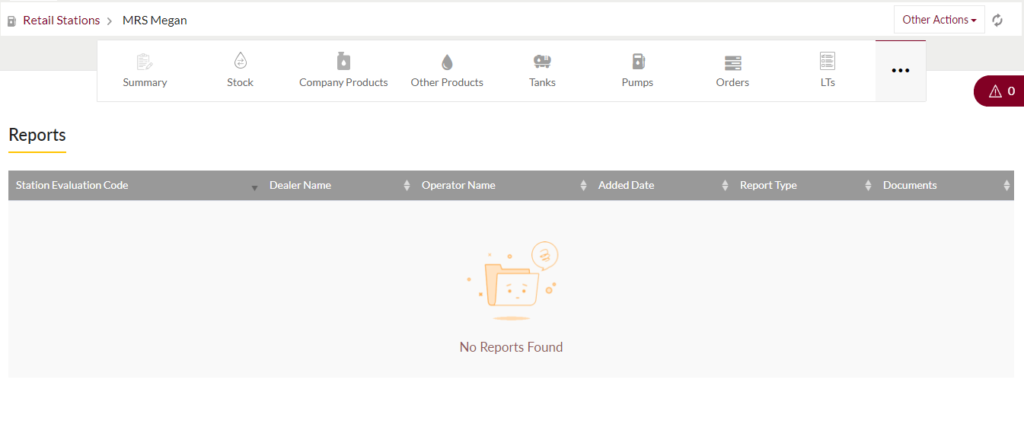Select the Stock droplet icon
This screenshot has width=1024, height=421.
tap(240, 61)
